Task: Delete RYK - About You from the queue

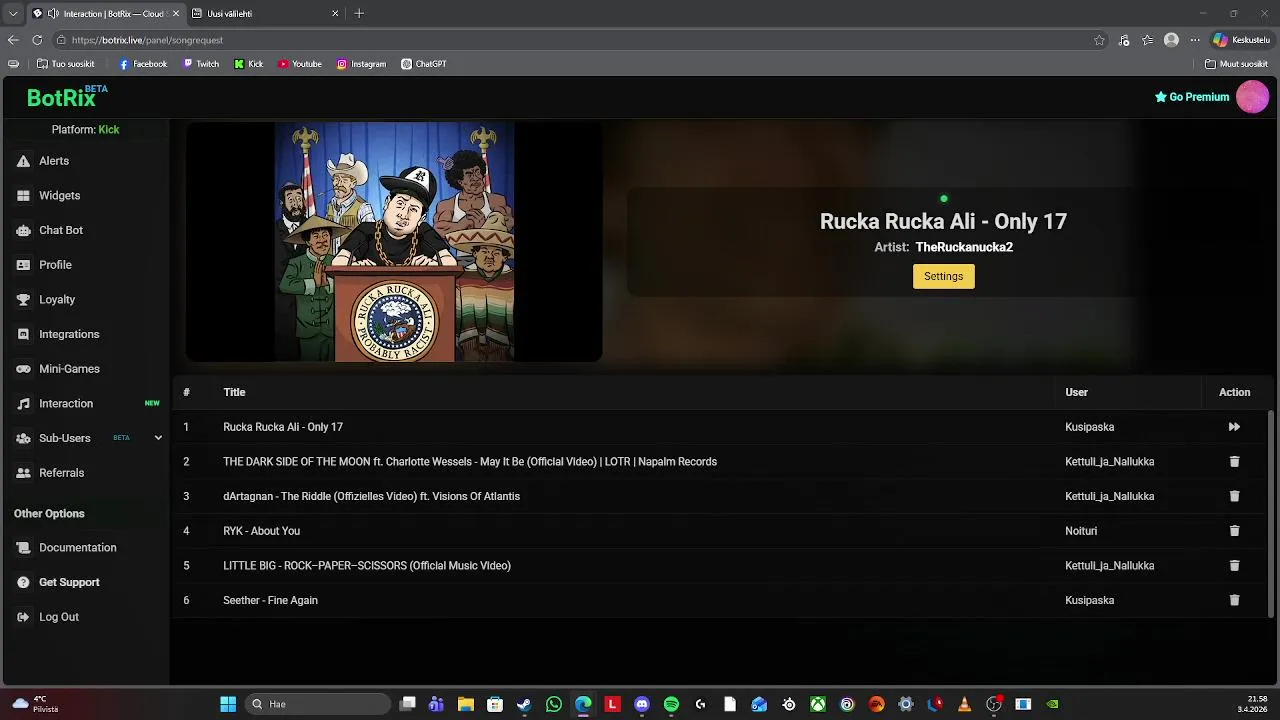Action: coord(1234,531)
